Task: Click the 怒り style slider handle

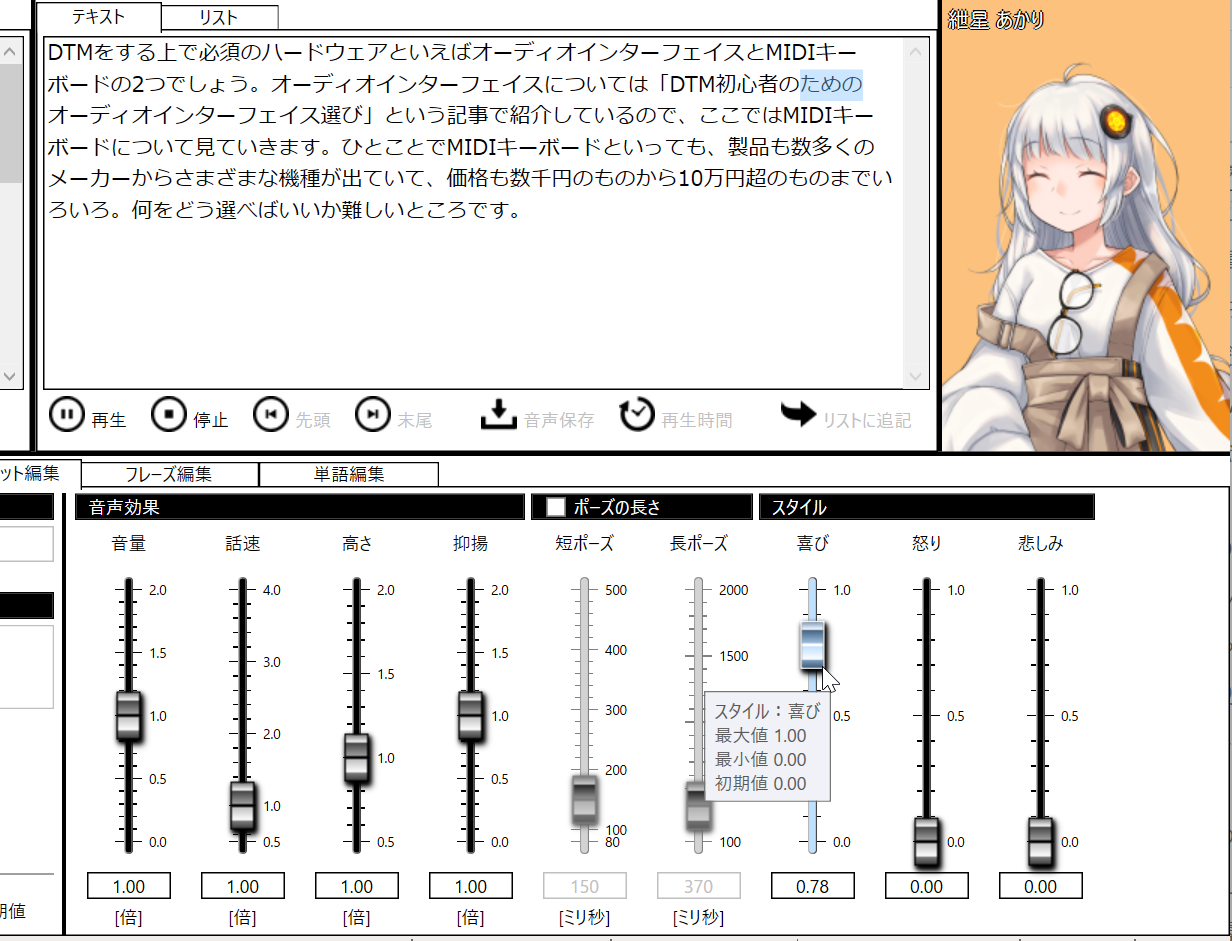Action: click(x=927, y=842)
